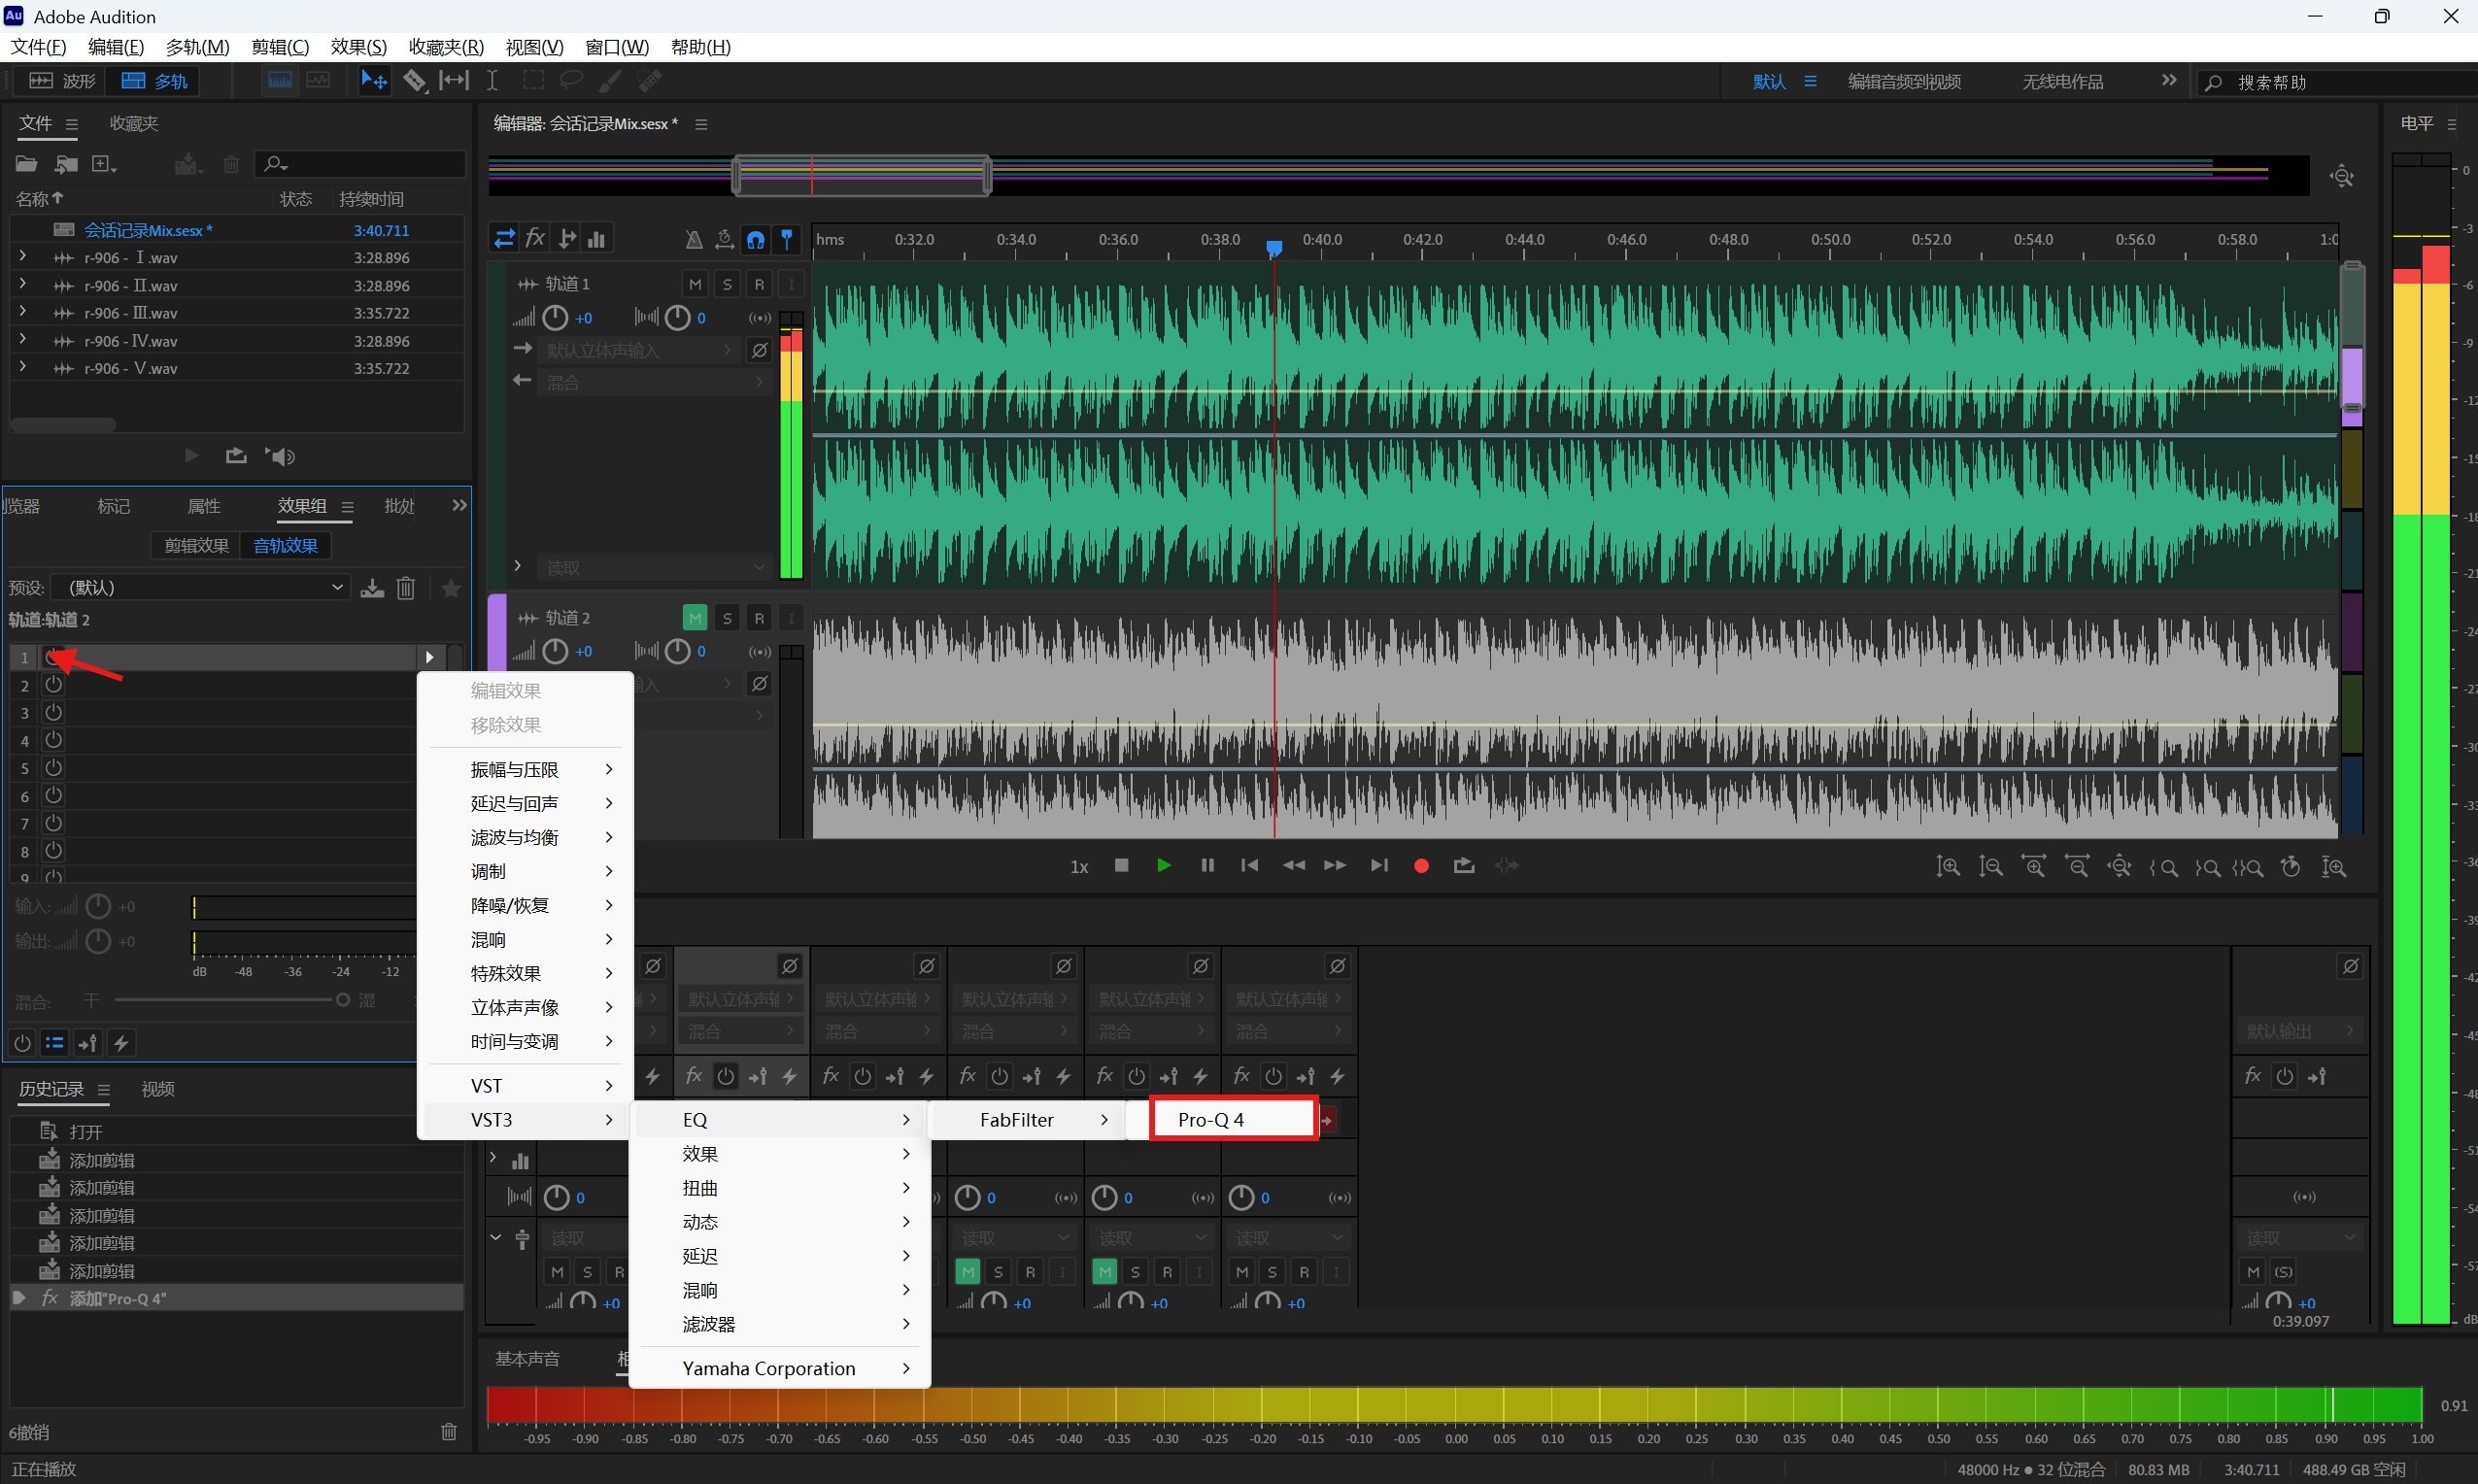Open file folder icon in Files panel
Screen dimensions: 2478x1484
27,163
